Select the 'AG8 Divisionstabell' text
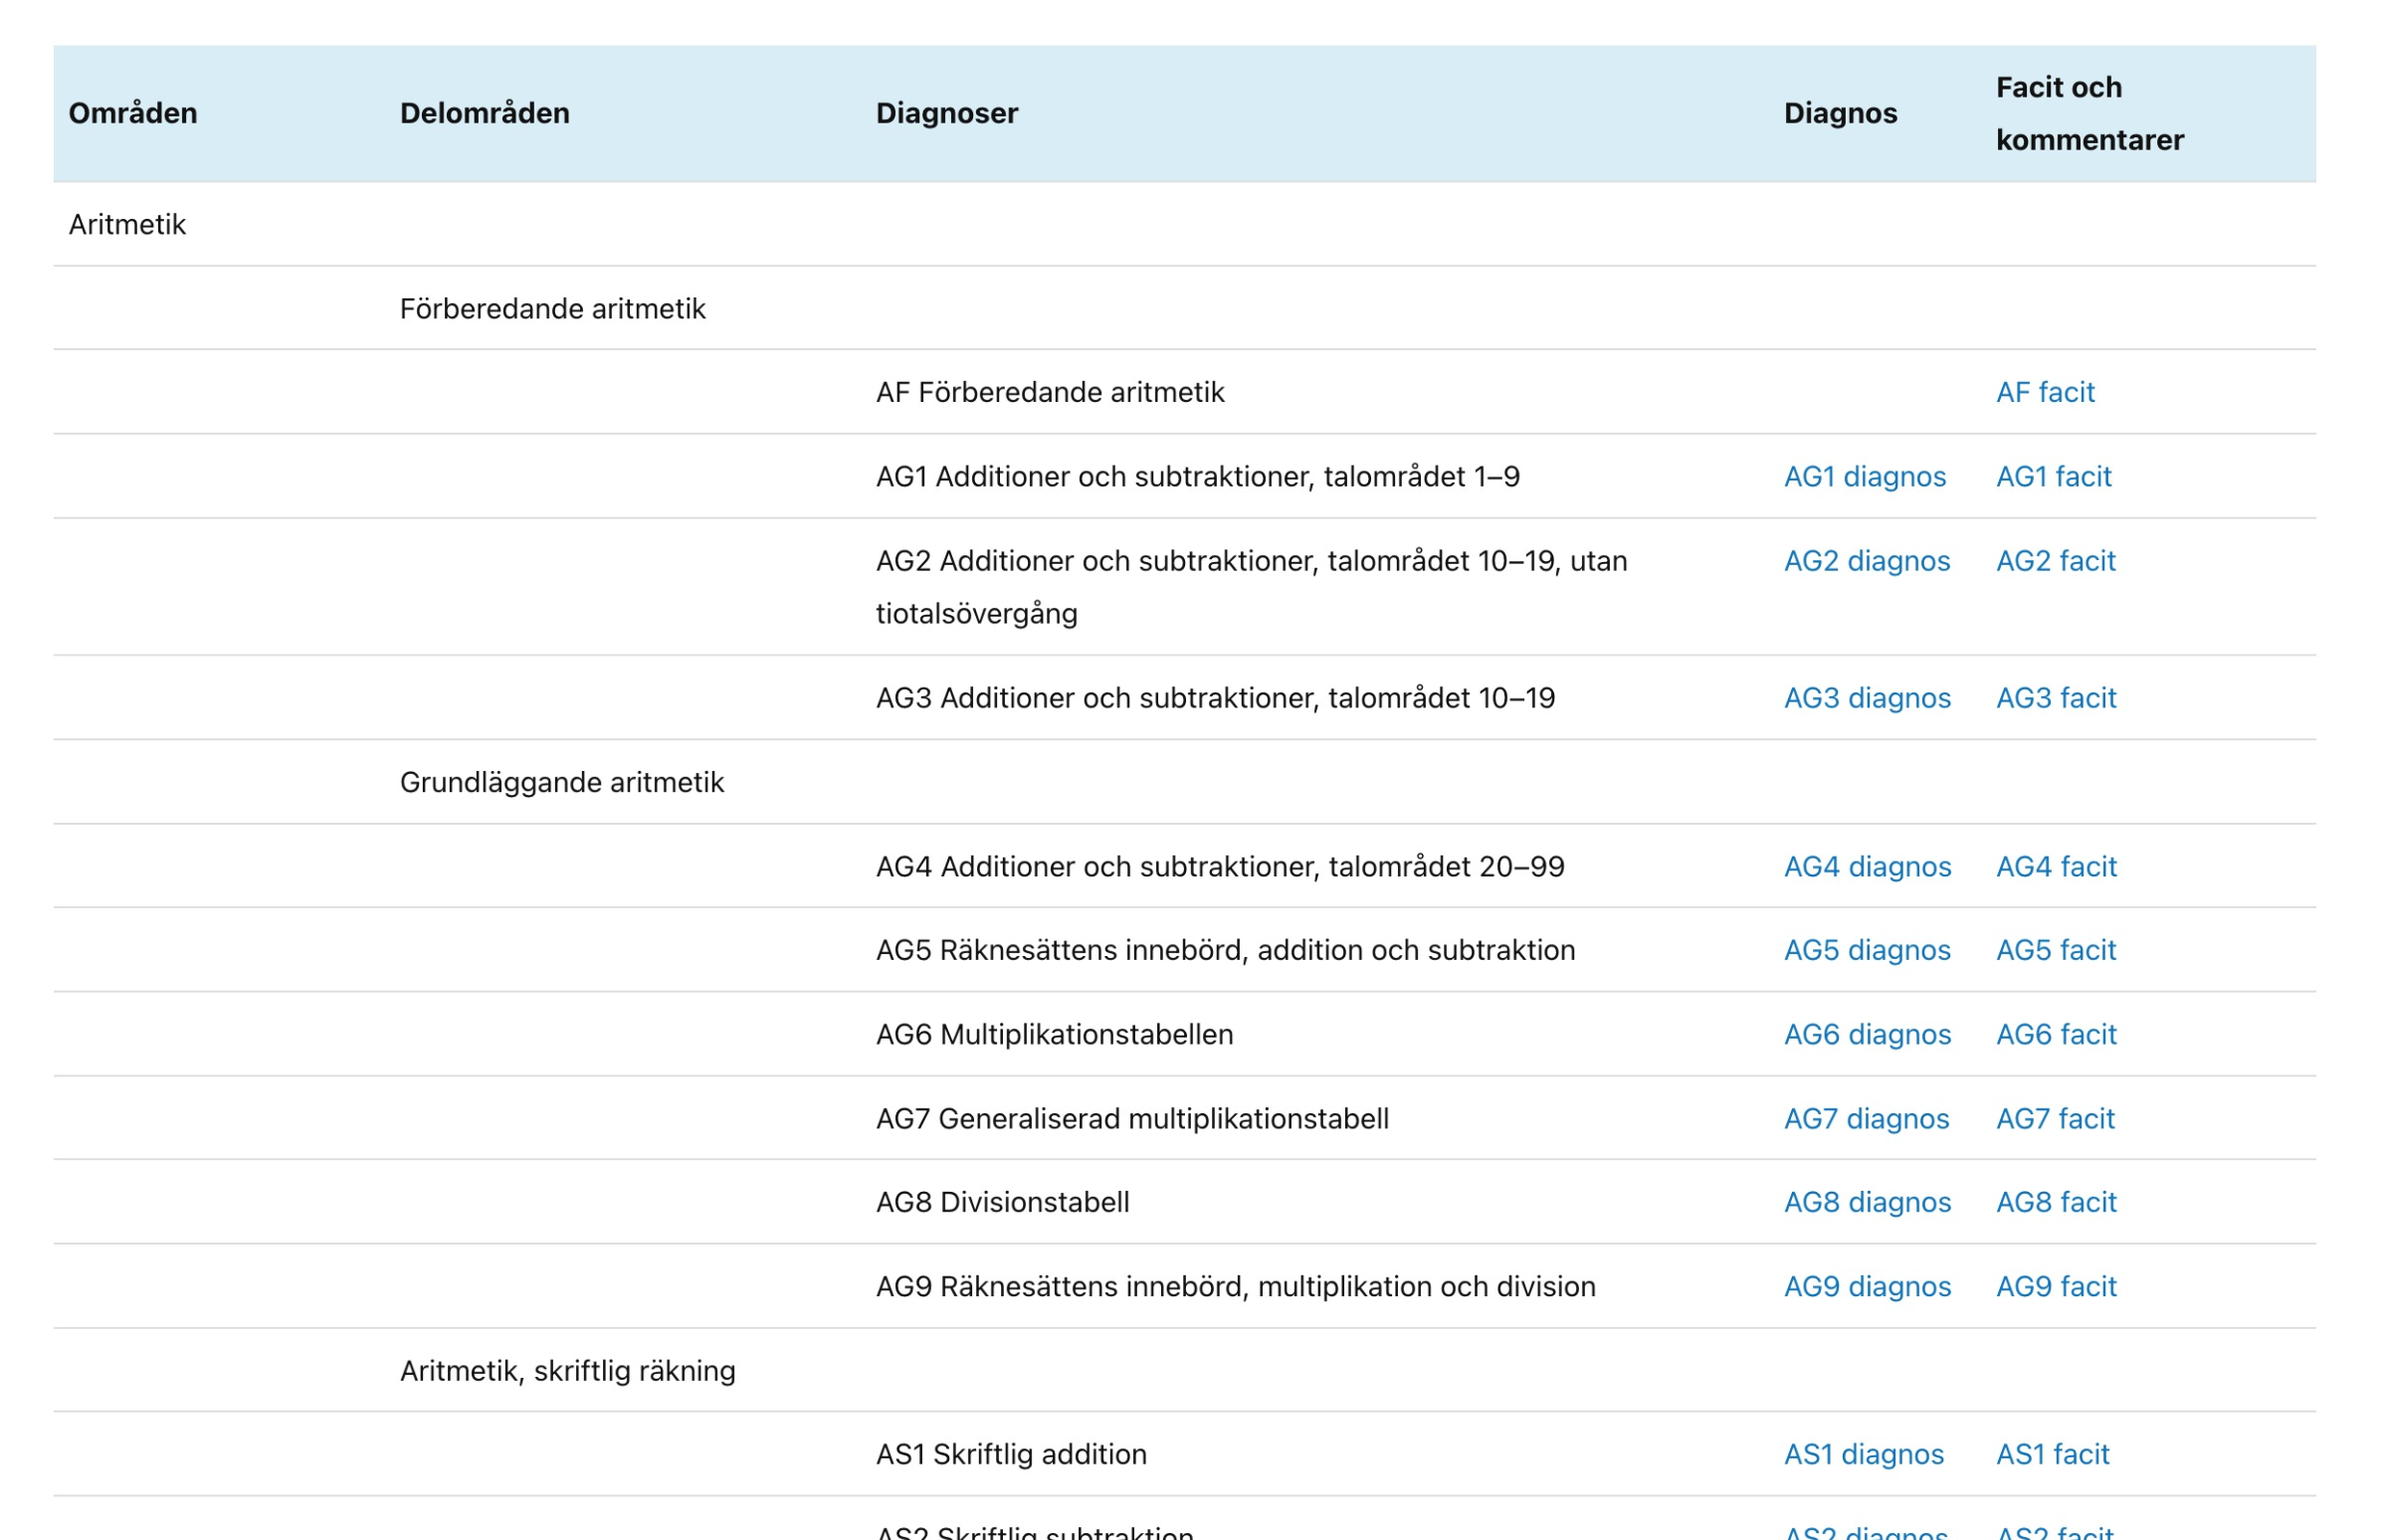 pos(1003,1201)
